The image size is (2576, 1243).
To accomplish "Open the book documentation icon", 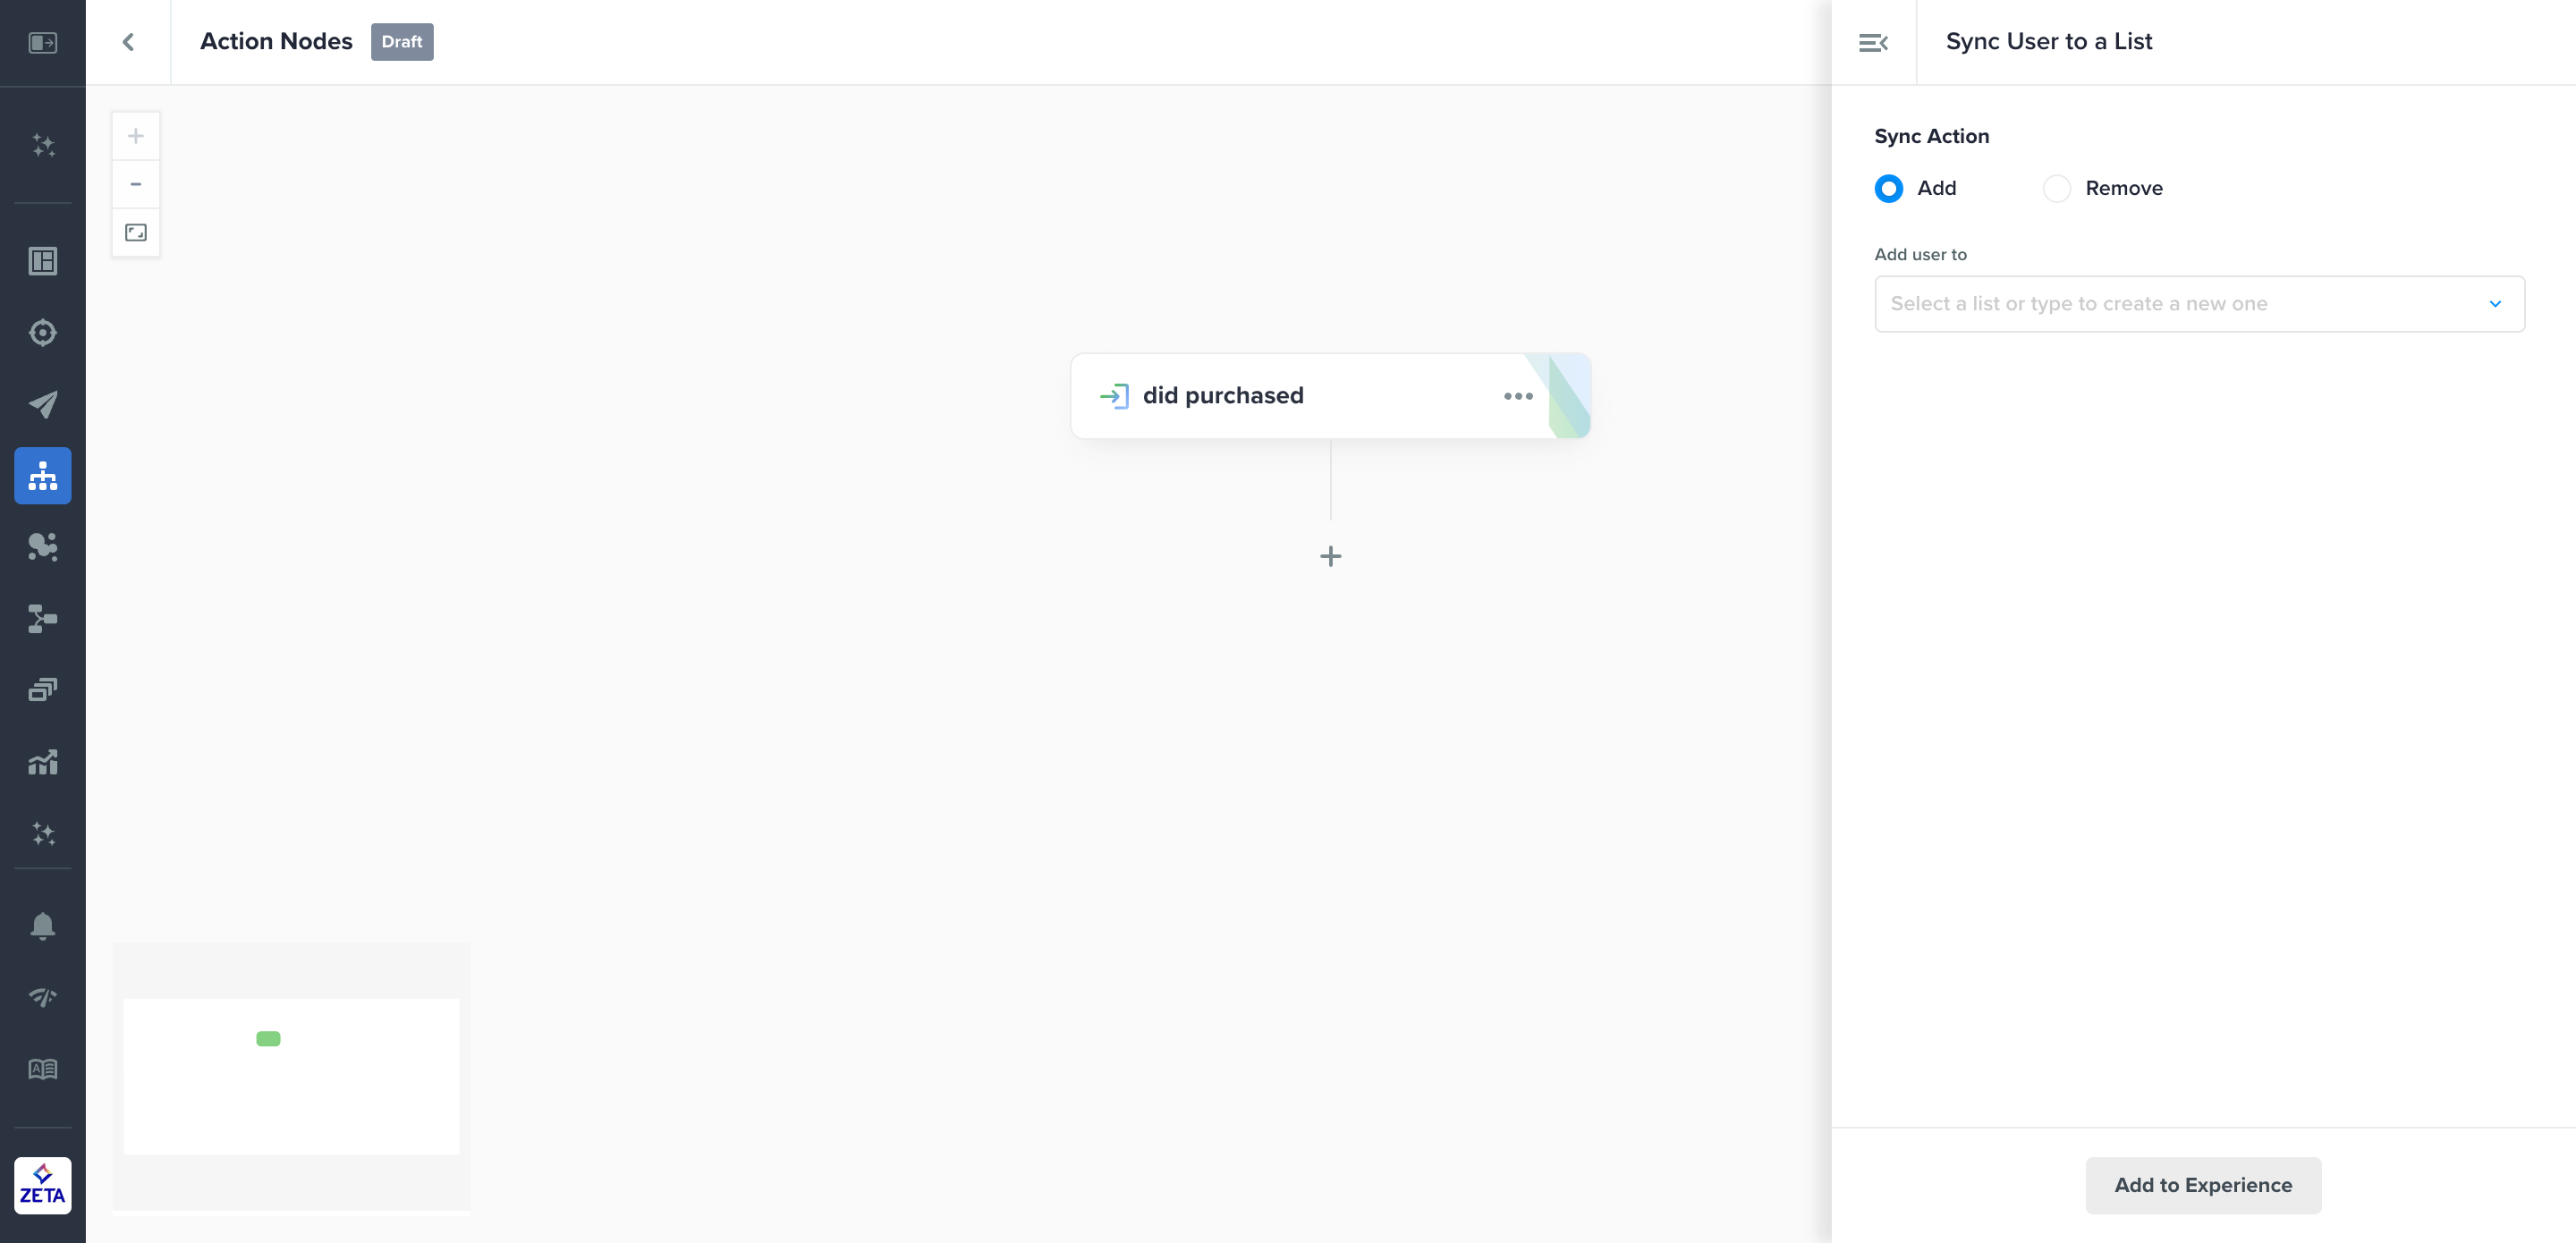I will click(42, 1069).
